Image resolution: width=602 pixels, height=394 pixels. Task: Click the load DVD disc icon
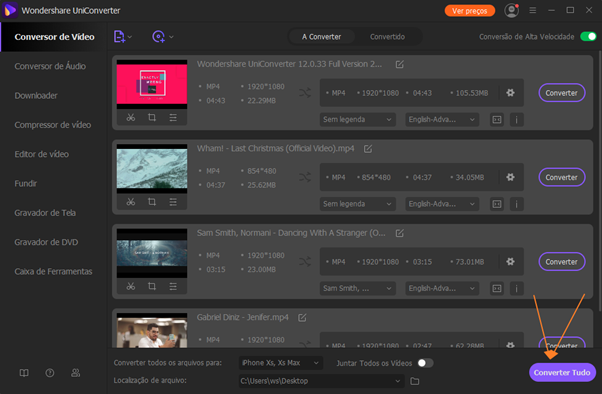click(158, 37)
